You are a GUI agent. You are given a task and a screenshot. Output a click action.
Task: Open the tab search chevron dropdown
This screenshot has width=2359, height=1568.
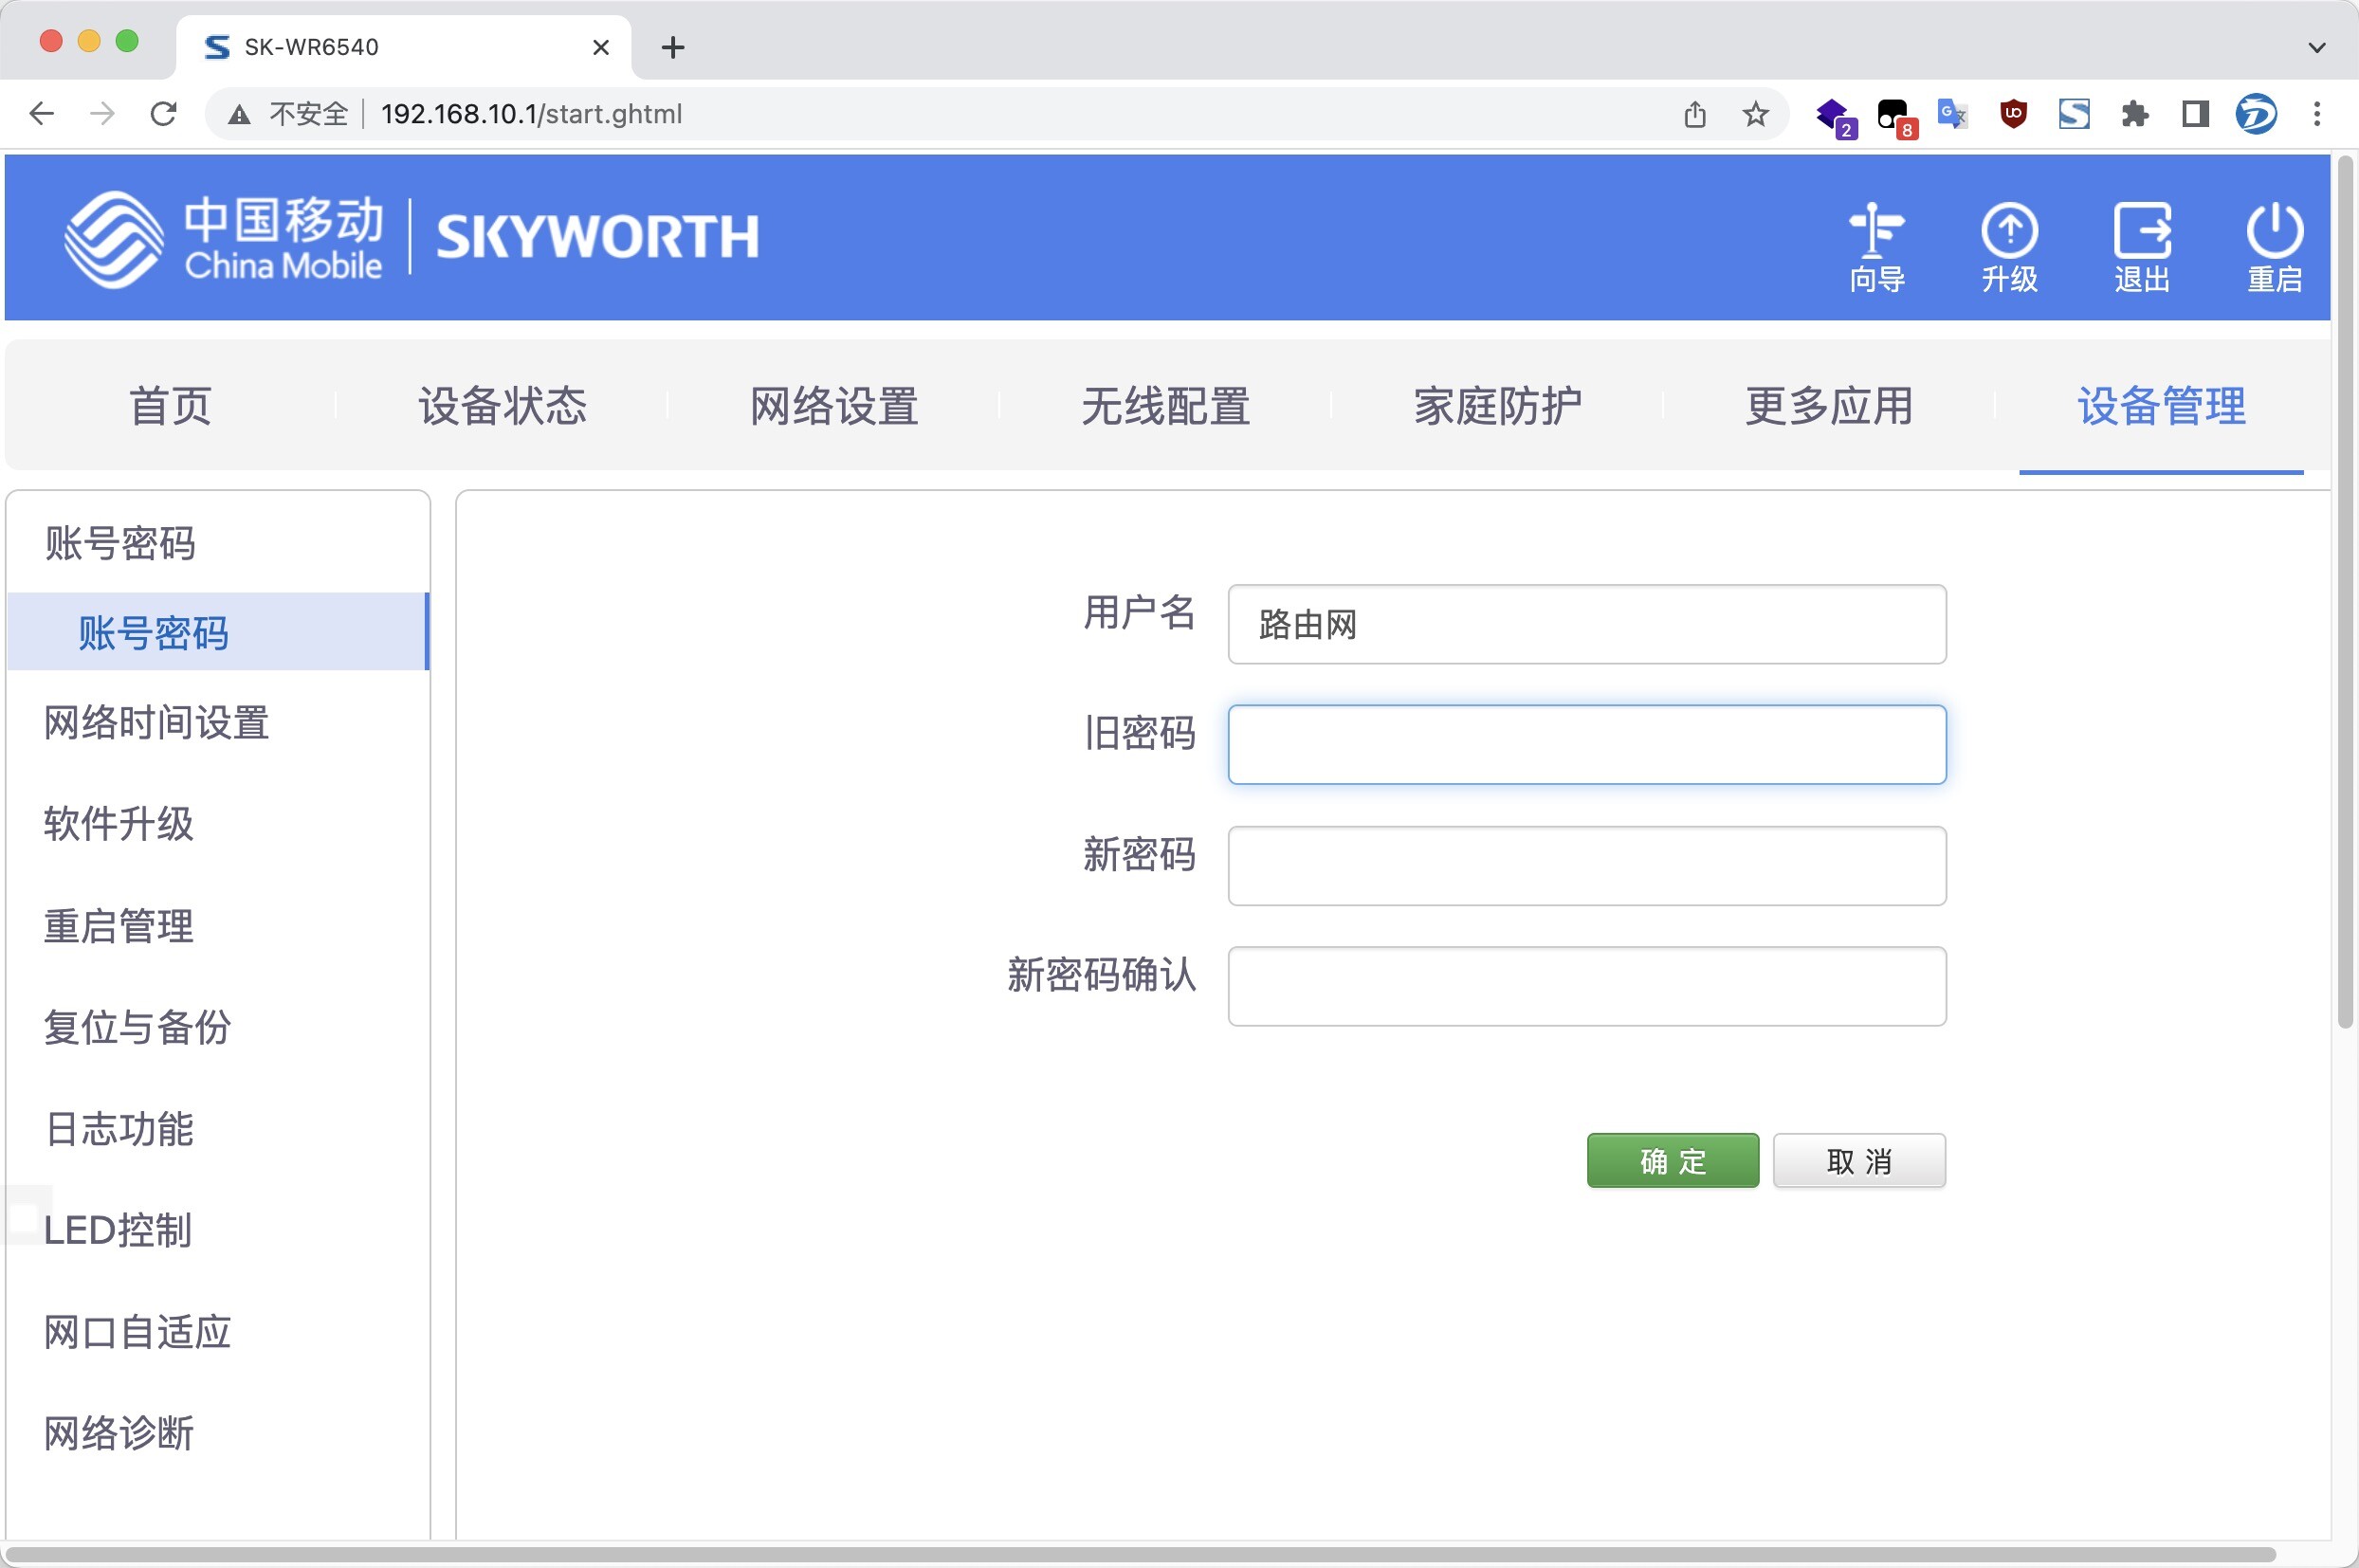(x=2315, y=47)
